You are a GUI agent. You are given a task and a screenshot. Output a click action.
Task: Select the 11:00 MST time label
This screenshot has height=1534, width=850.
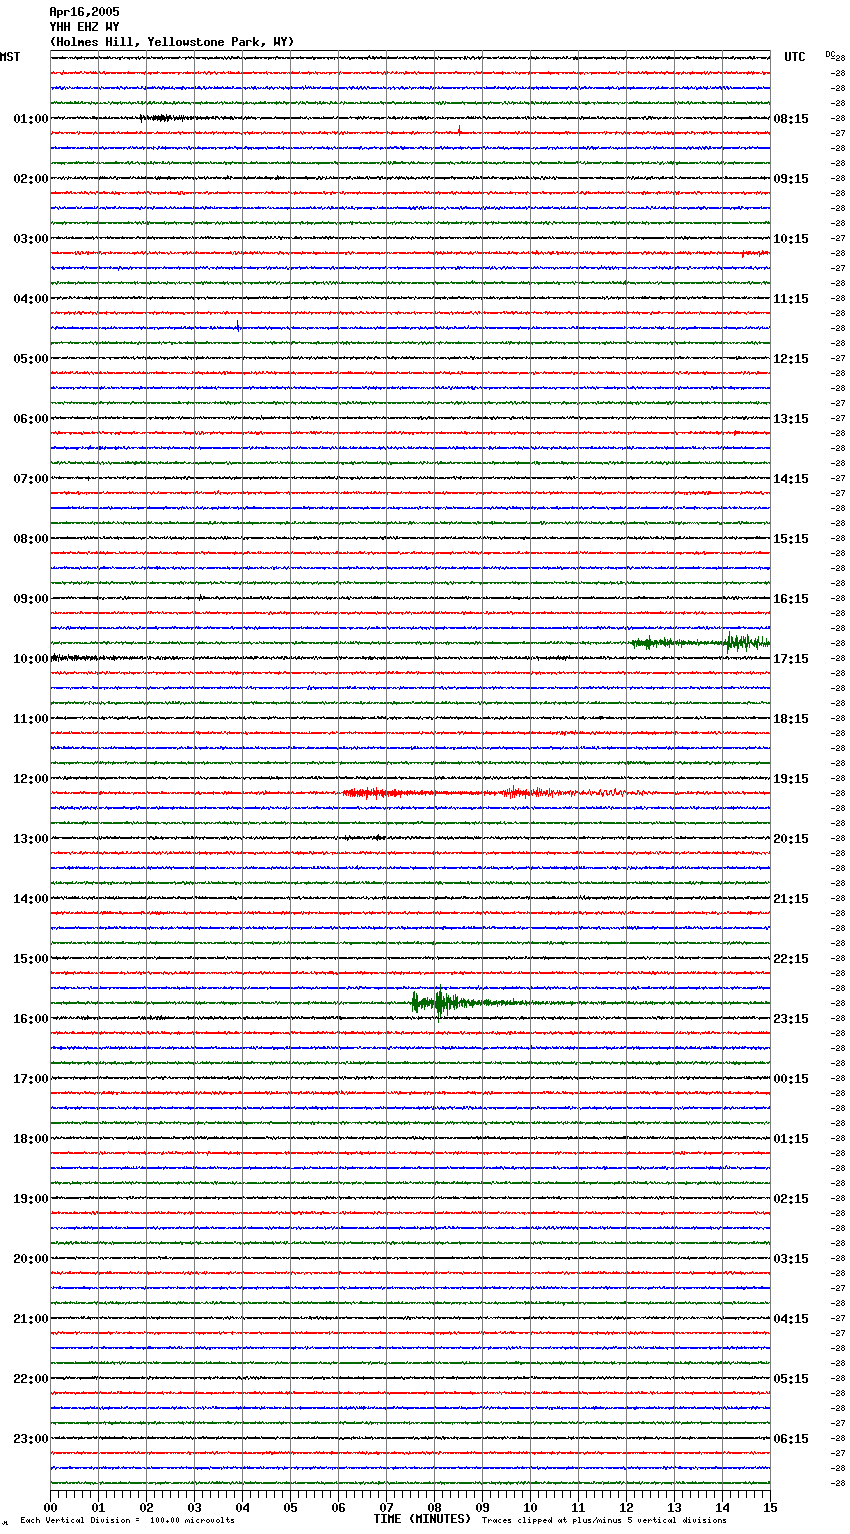[x=31, y=719]
